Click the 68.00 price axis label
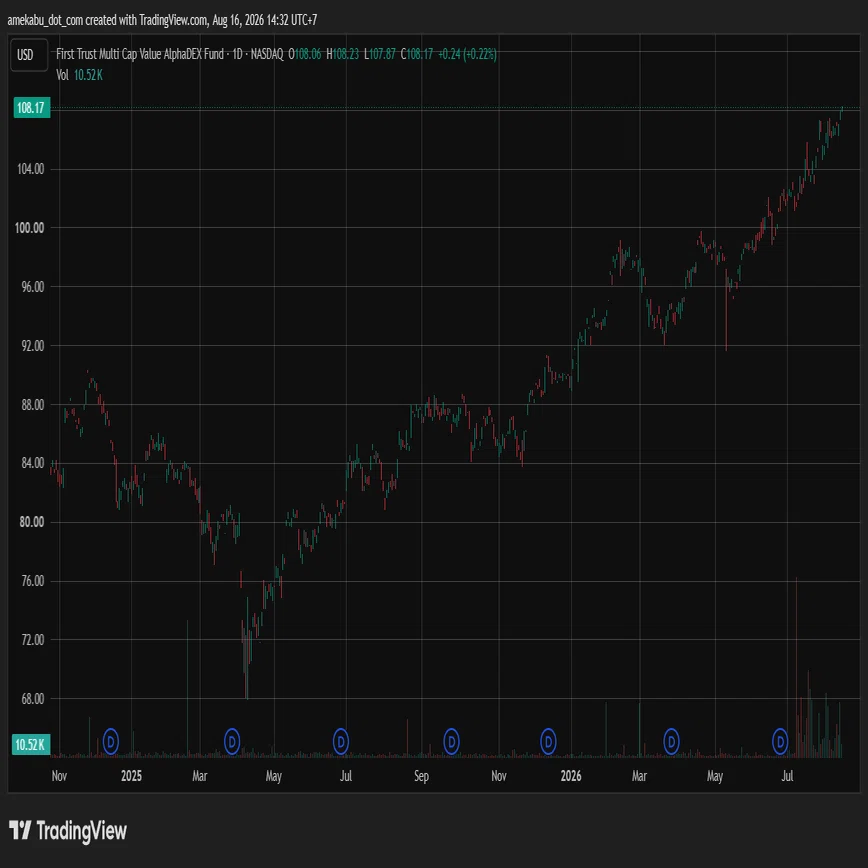This screenshot has width=868, height=868. click(x=32, y=699)
